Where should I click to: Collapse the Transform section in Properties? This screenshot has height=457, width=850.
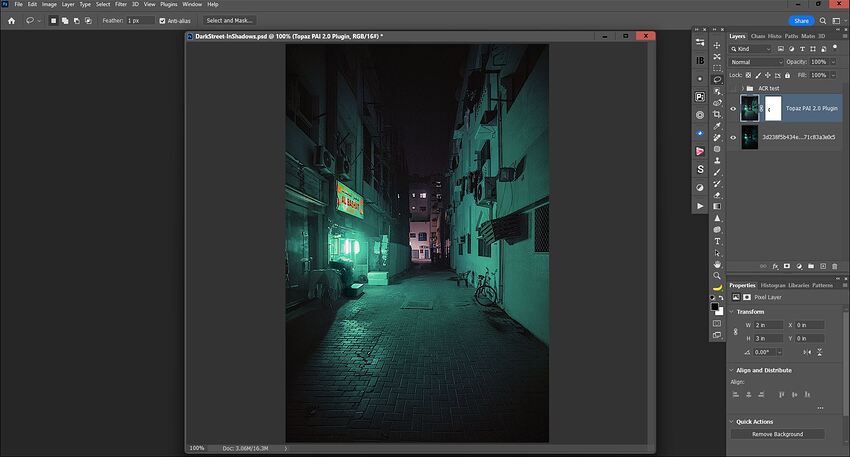tap(731, 311)
